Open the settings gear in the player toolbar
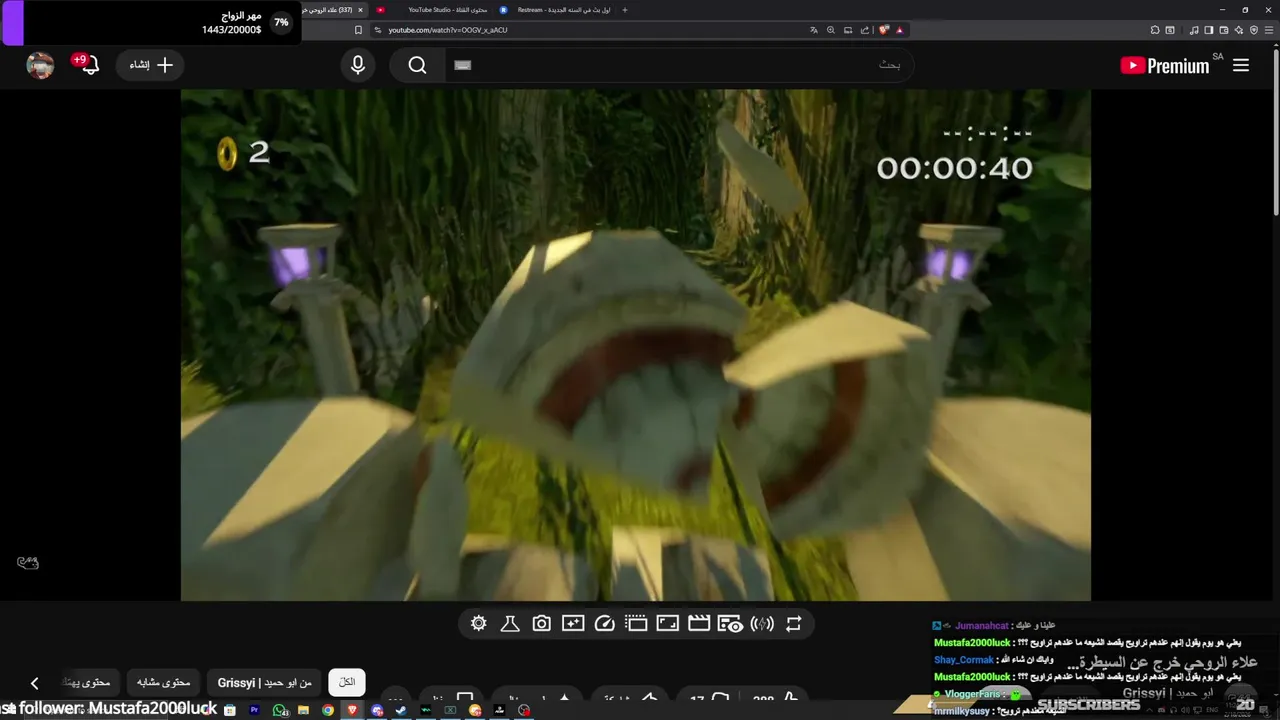Image resolution: width=1280 pixels, height=720 pixels. (x=479, y=624)
